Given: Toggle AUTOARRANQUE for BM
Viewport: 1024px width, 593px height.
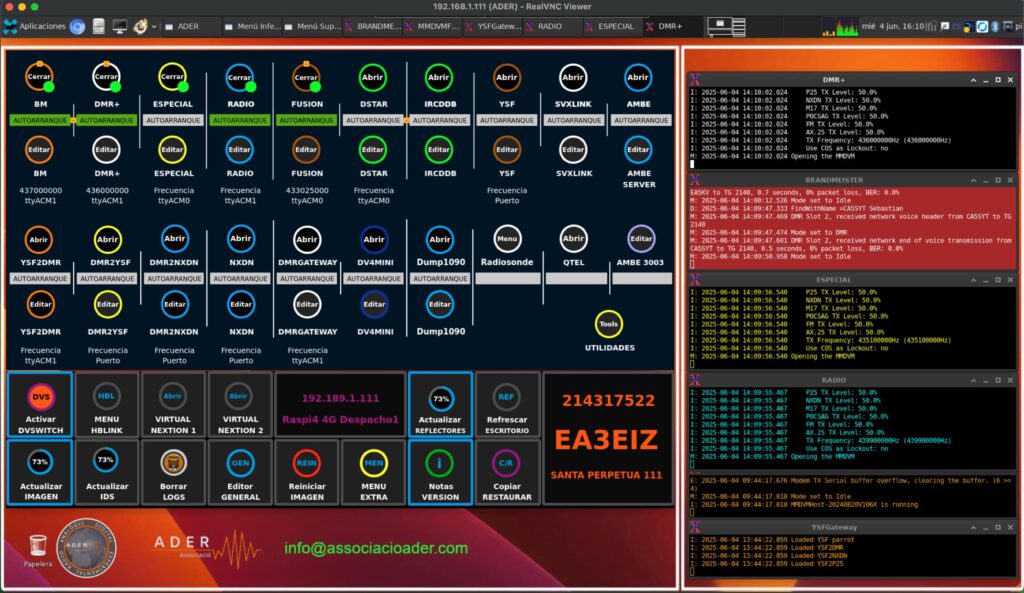Looking at the screenshot, I should (x=40, y=120).
